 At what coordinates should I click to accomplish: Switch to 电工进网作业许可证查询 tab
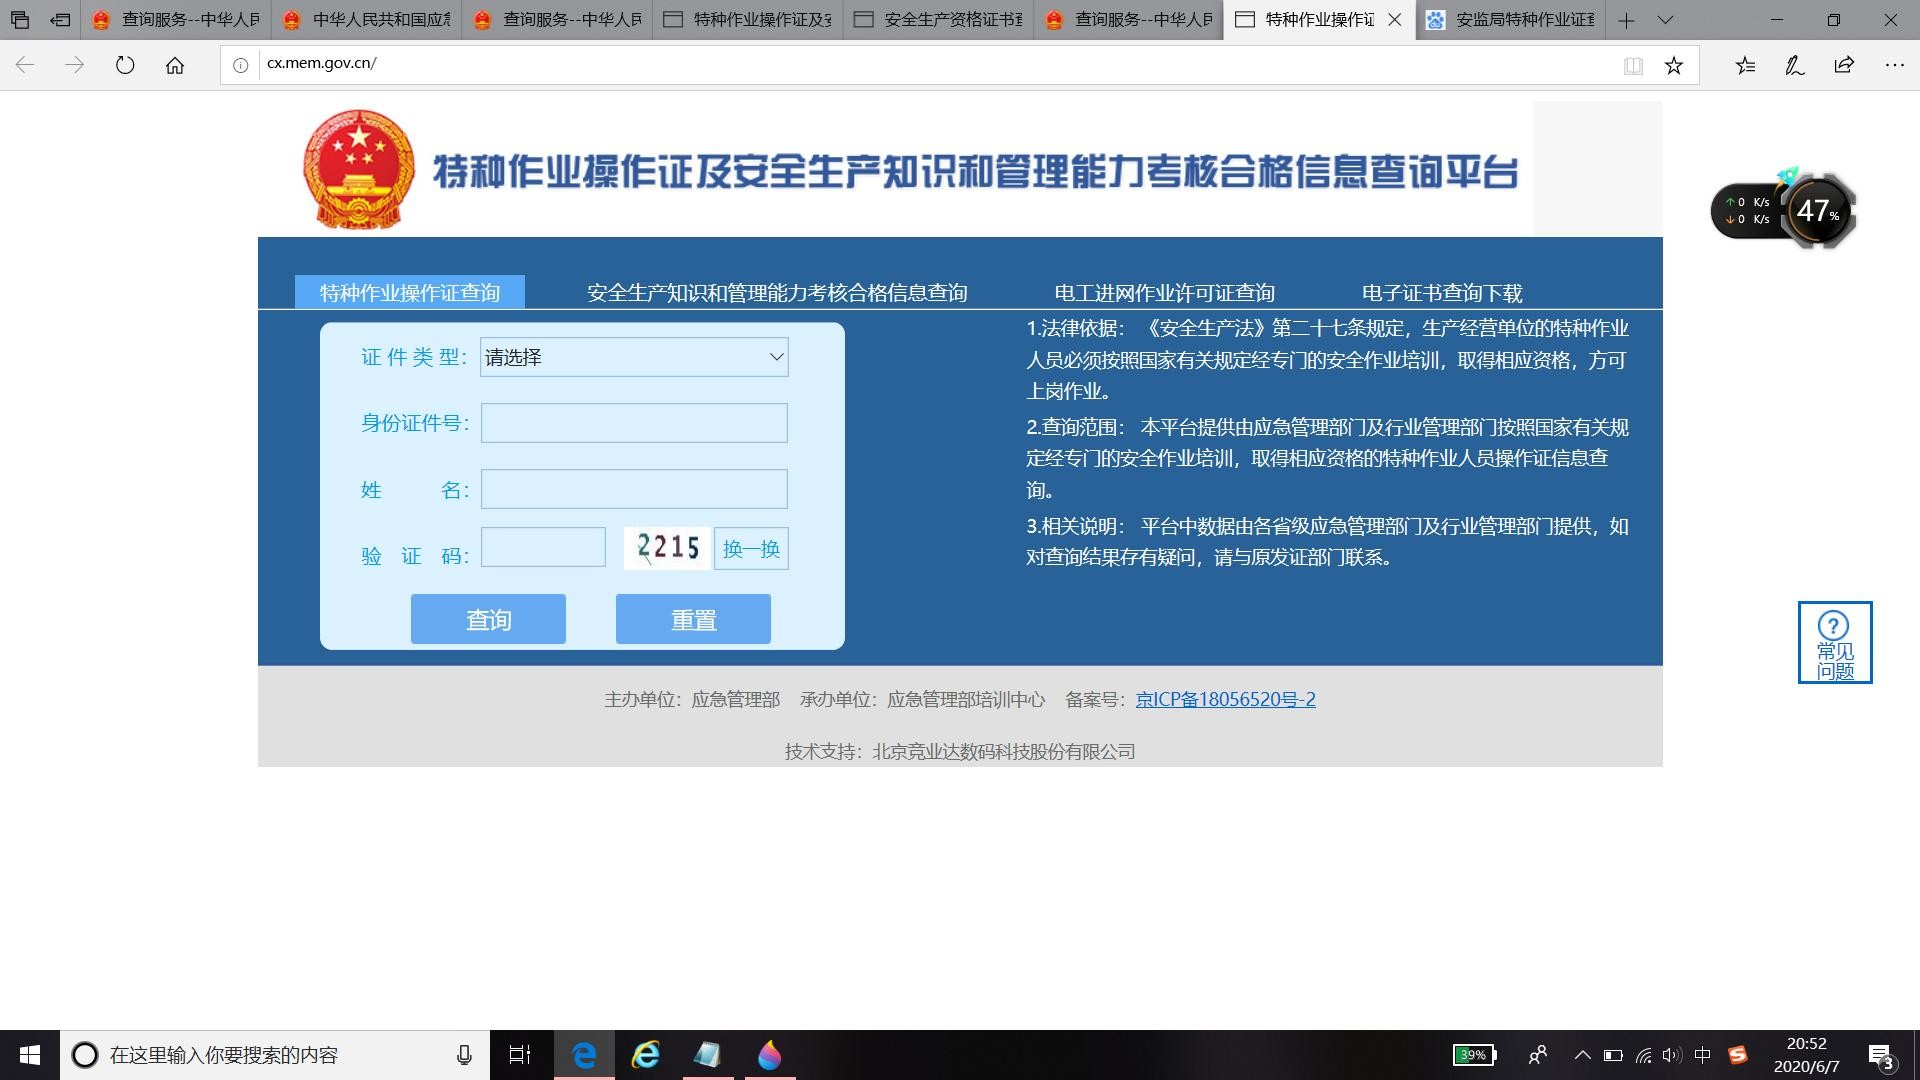[x=1164, y=293]
